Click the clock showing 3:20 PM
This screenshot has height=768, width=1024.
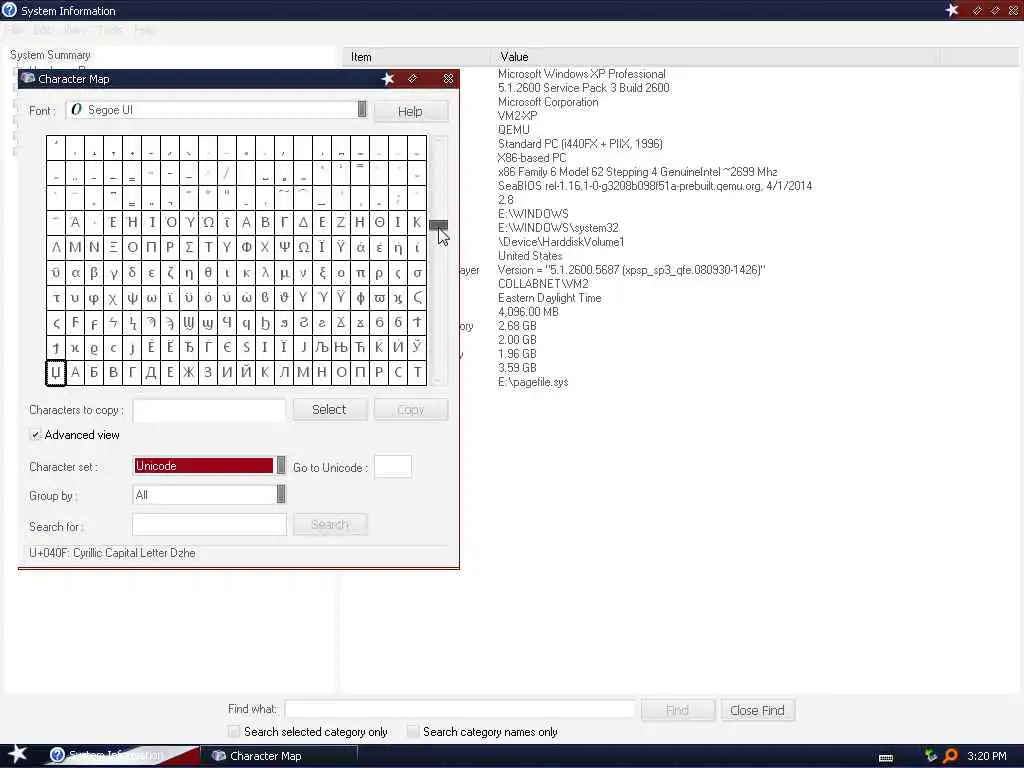[x=987, y=756]
